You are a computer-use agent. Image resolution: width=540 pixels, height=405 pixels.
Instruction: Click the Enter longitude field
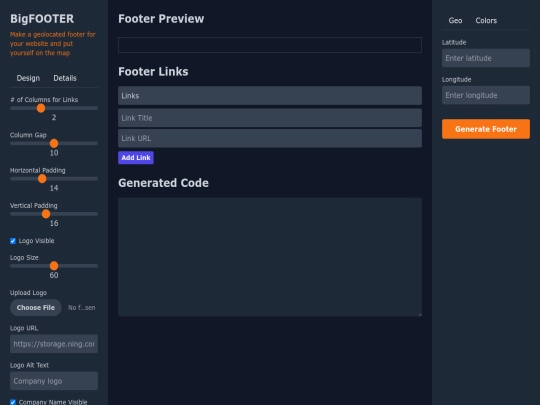click(x=486, y=95)
